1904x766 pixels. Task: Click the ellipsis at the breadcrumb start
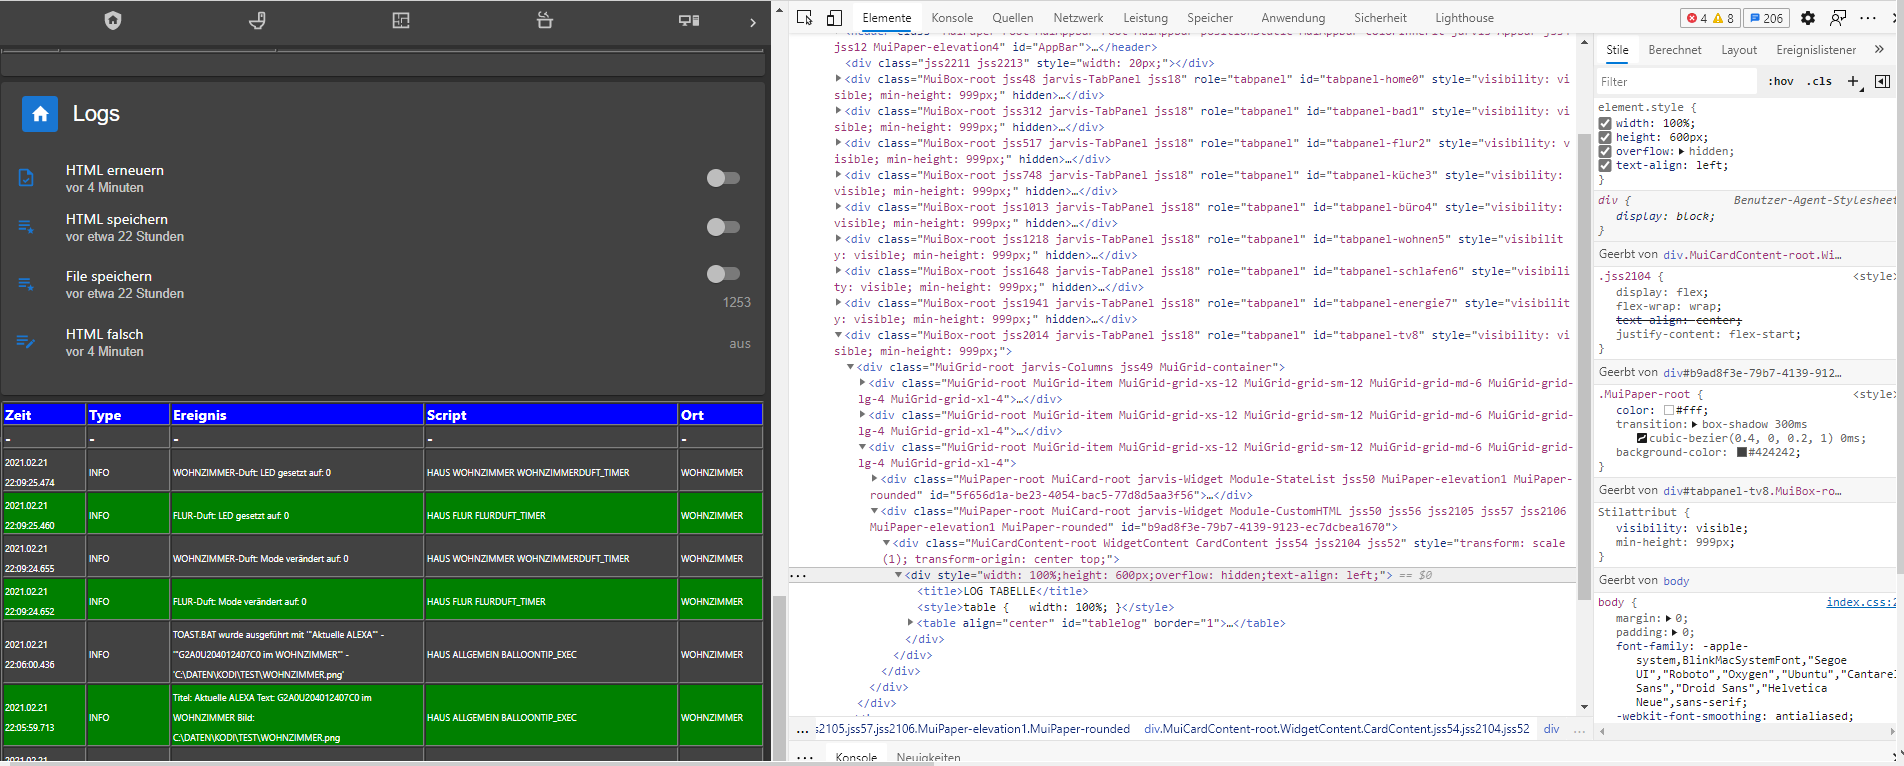[803, 729]
